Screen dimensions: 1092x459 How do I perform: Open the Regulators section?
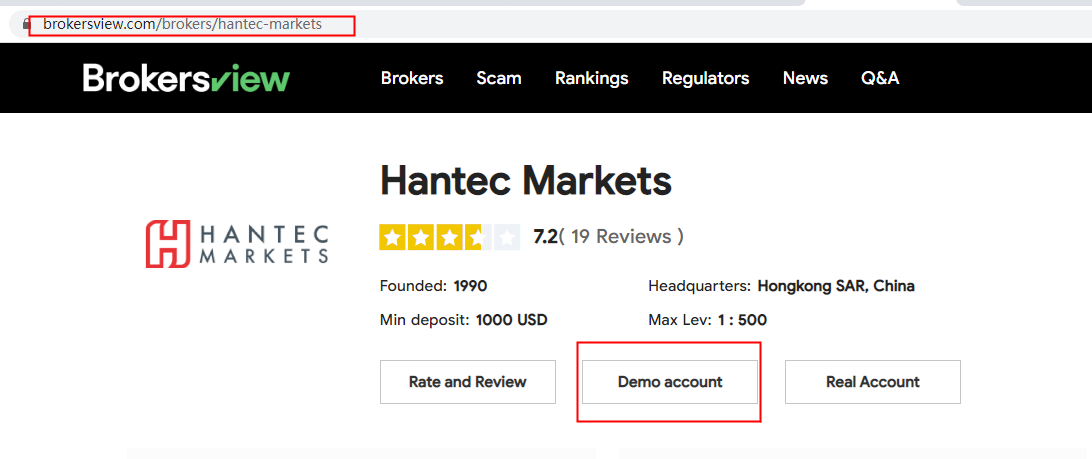(x=705, y=78)
